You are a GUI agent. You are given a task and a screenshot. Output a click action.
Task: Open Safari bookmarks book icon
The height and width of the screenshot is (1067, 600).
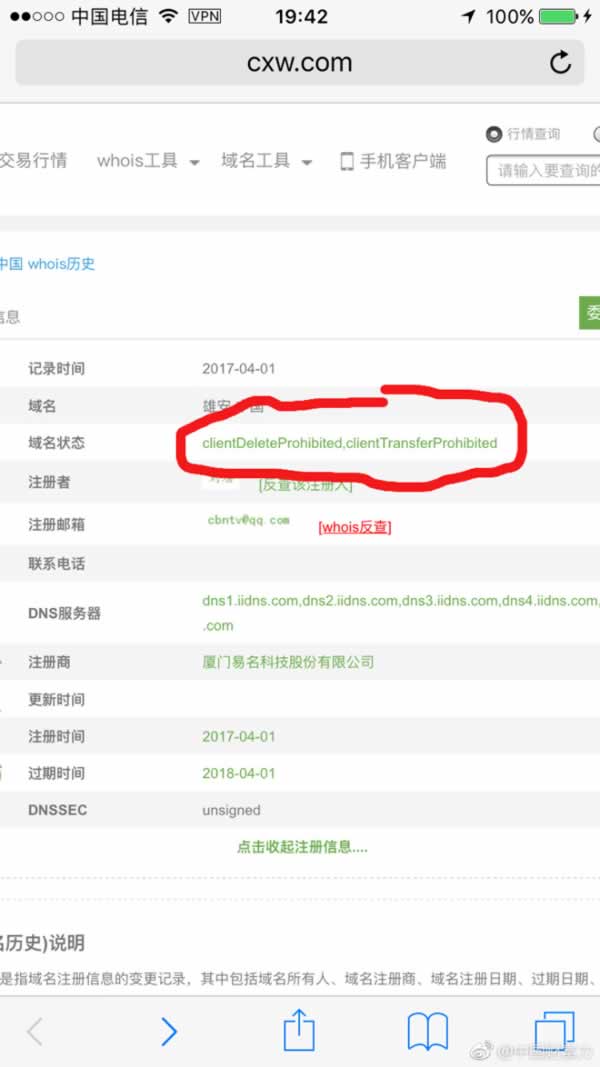click(427, 1031)
